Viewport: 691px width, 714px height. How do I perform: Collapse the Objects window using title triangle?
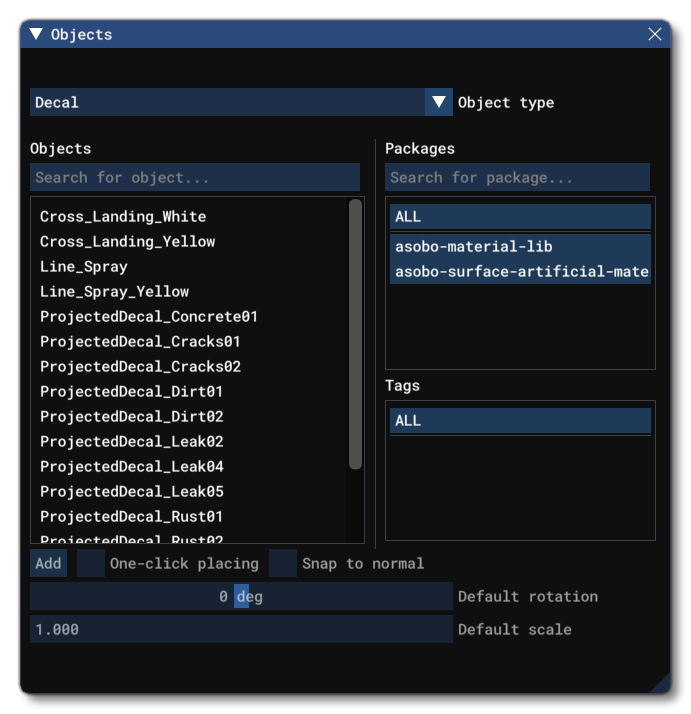[37, 34]
